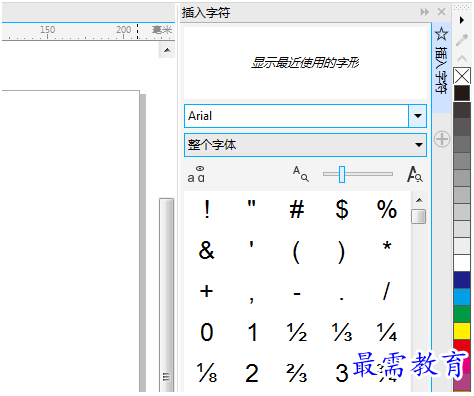Select the dark navy blue swatch

click(x=462, y=280)
